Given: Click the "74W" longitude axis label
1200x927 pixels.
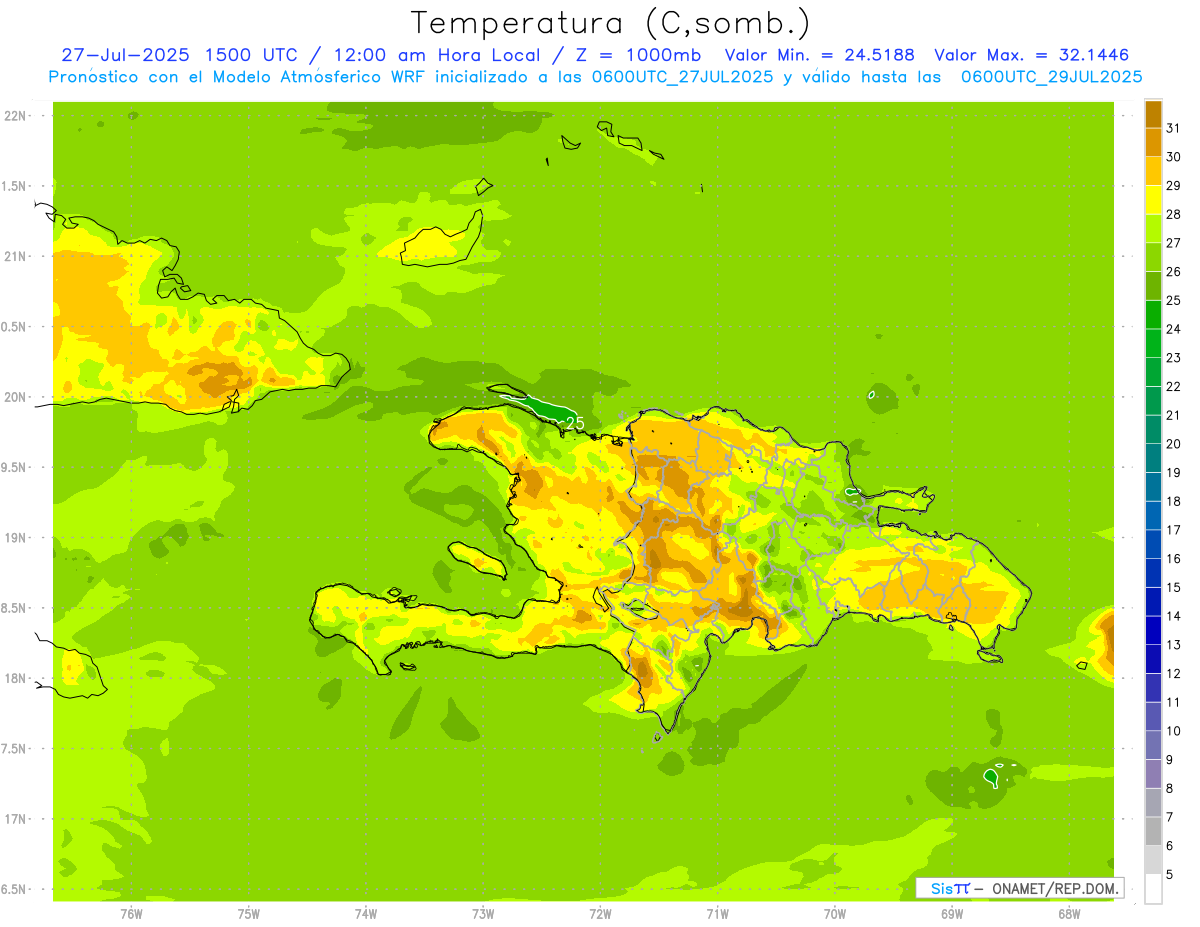Looking at the screenshot, I should 365,913.
